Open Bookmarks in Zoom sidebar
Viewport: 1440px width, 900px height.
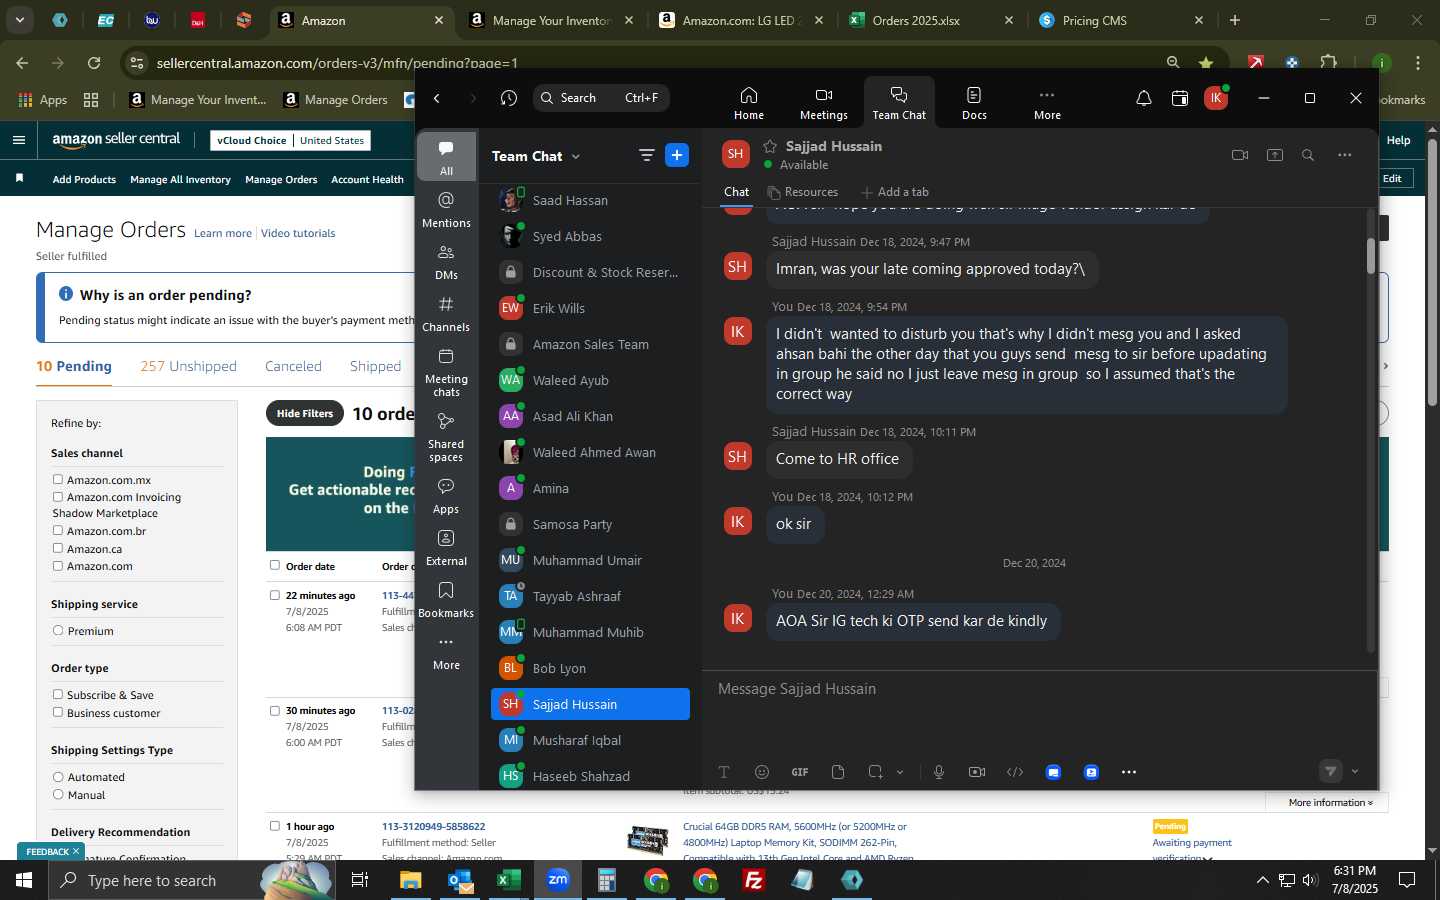446,600
